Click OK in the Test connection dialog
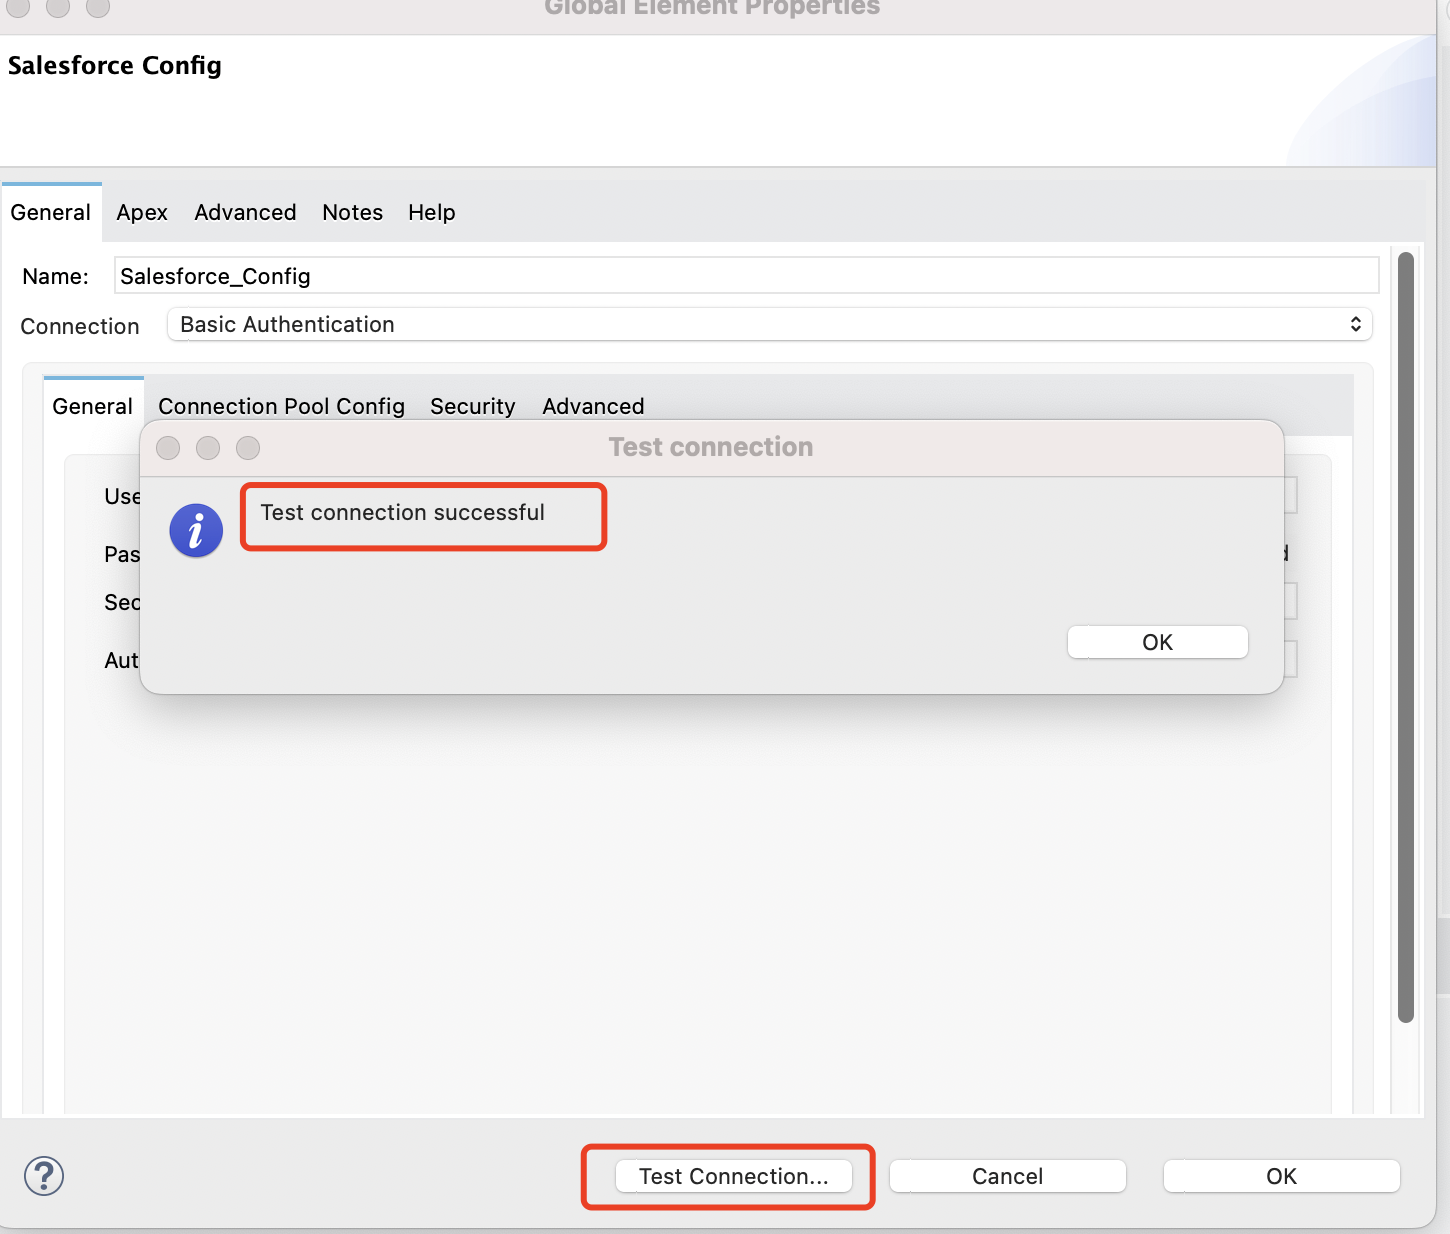This screenshot has height=1234, width=1450. click(1157, 642)
